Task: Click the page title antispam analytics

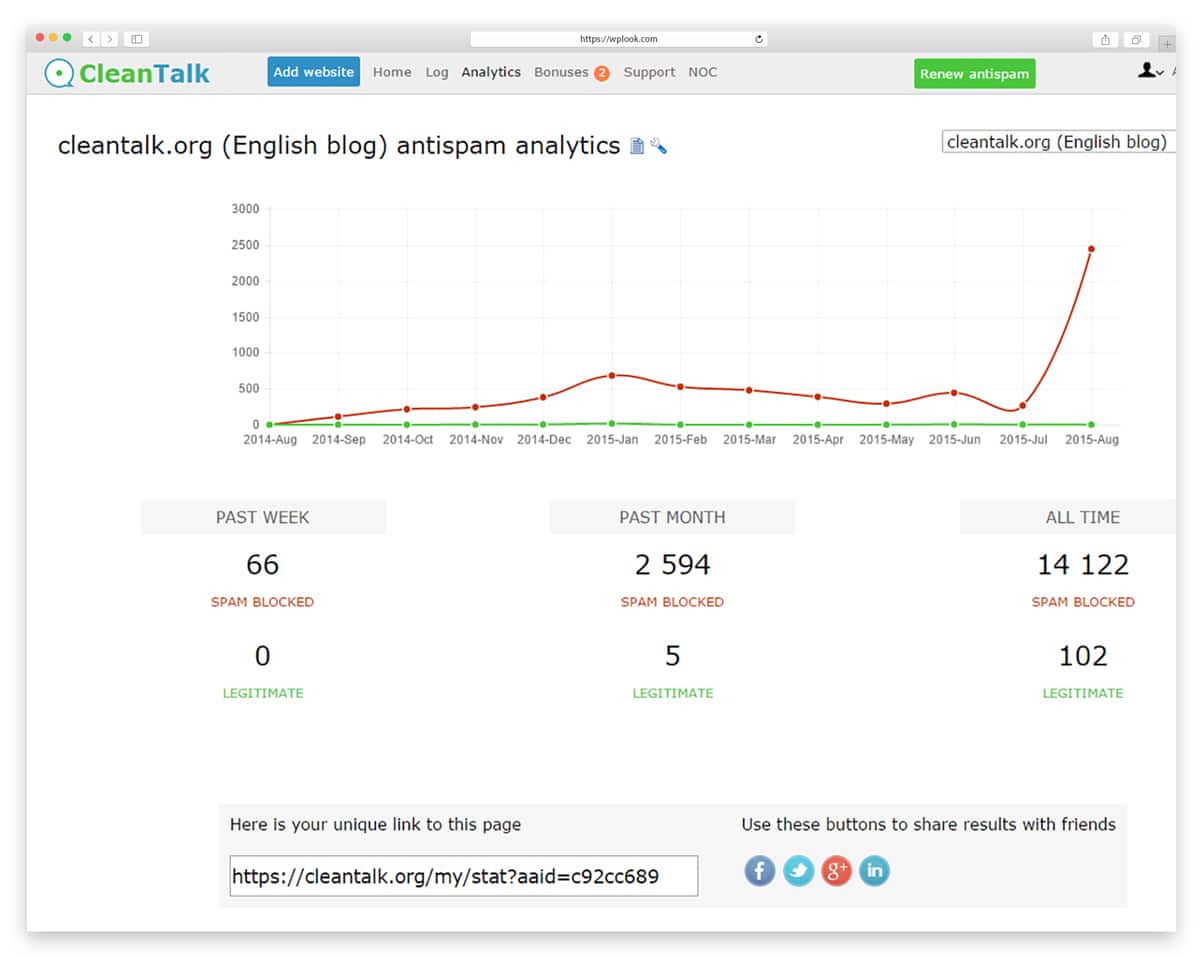Action: [339, 146]
